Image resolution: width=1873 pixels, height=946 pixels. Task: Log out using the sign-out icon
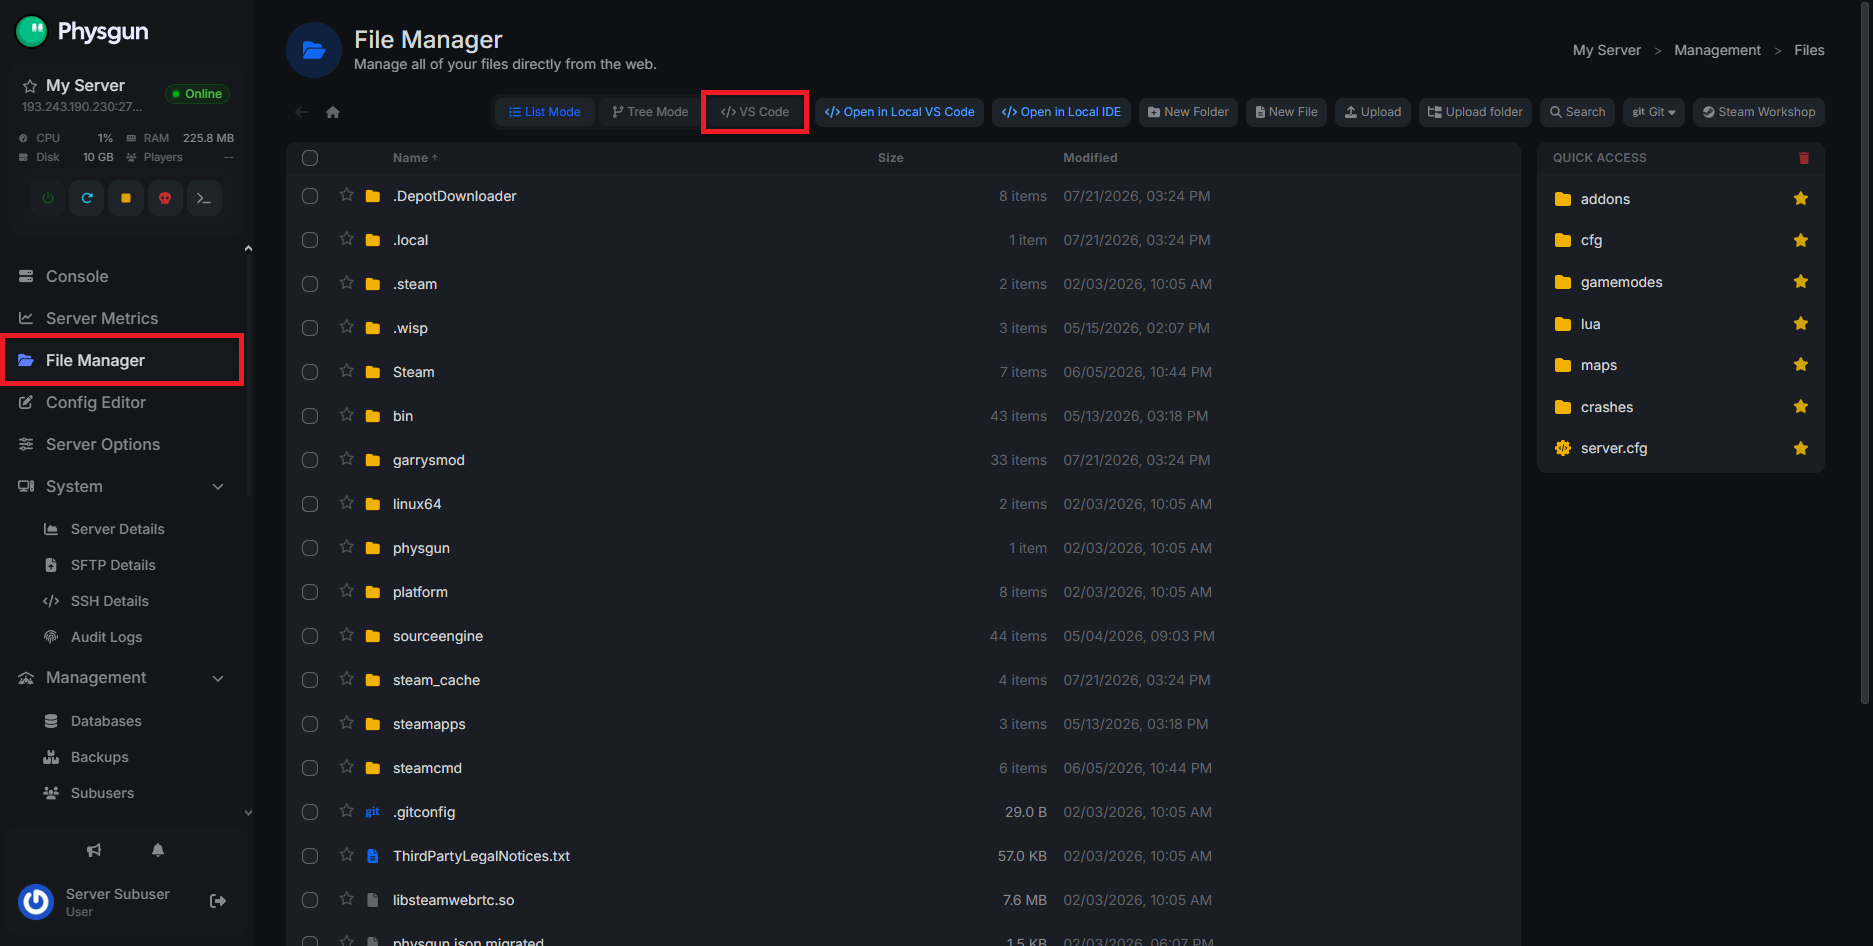coord(218,901)
